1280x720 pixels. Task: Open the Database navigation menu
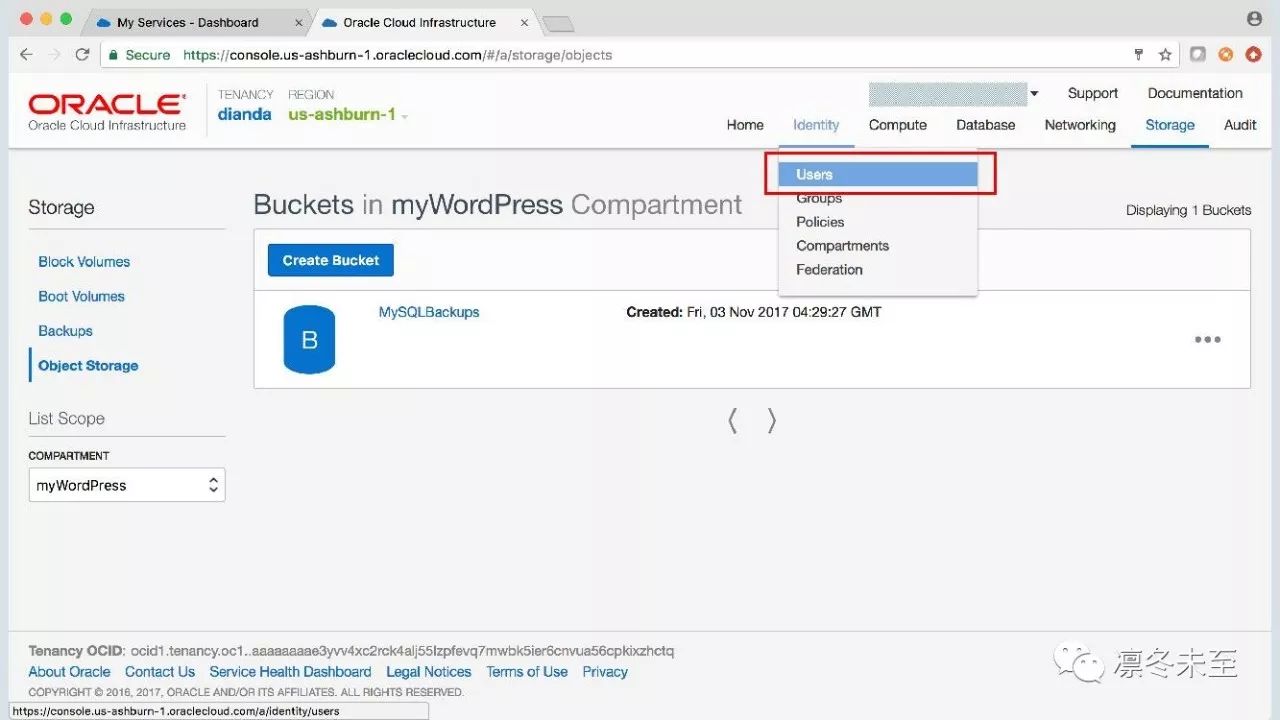click(986, 125)
